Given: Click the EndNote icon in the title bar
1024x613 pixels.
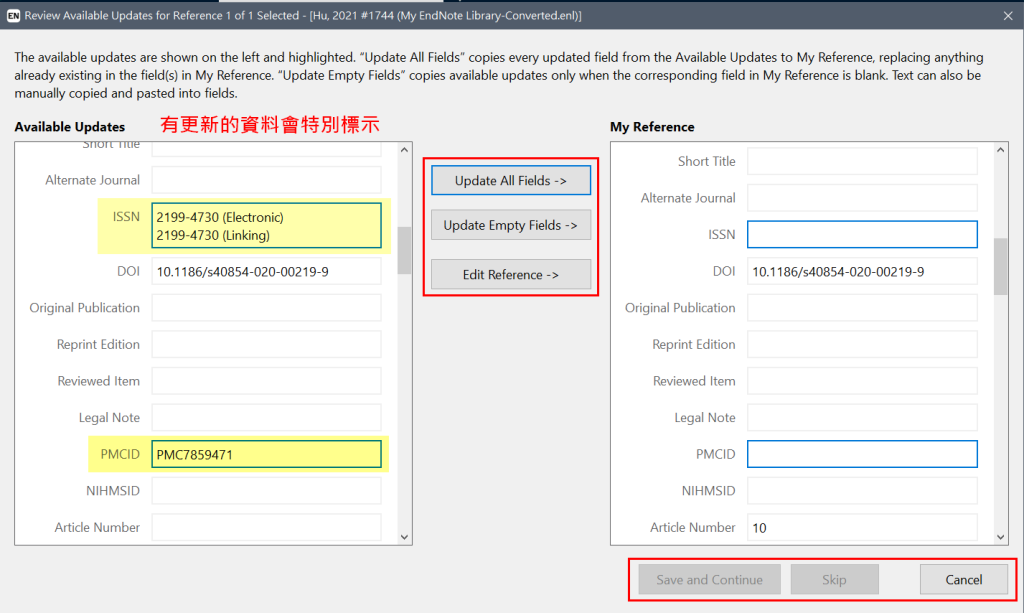Looking at the screenshot, I should [x=13, y=16].
